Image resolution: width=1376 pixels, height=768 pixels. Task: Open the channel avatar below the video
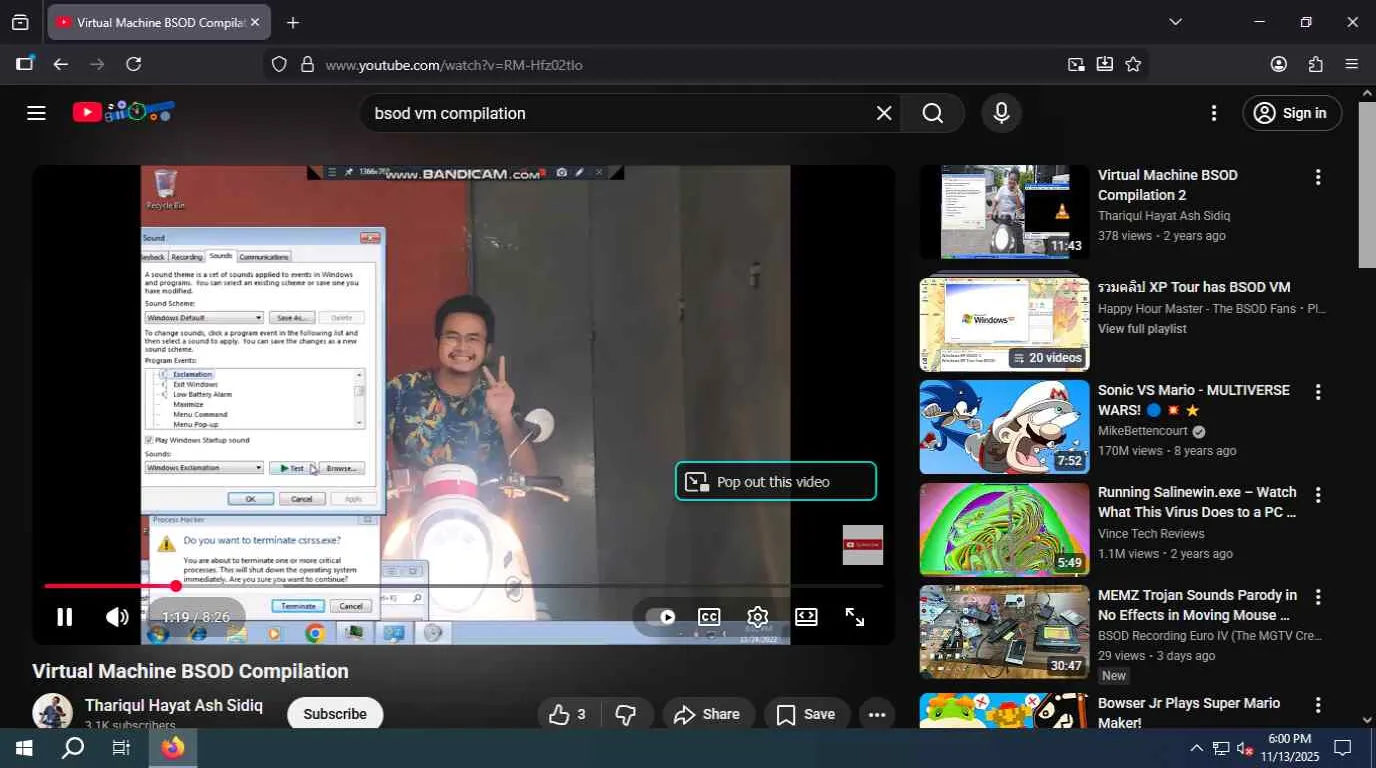pyautogui.click(x=52, y=712)
